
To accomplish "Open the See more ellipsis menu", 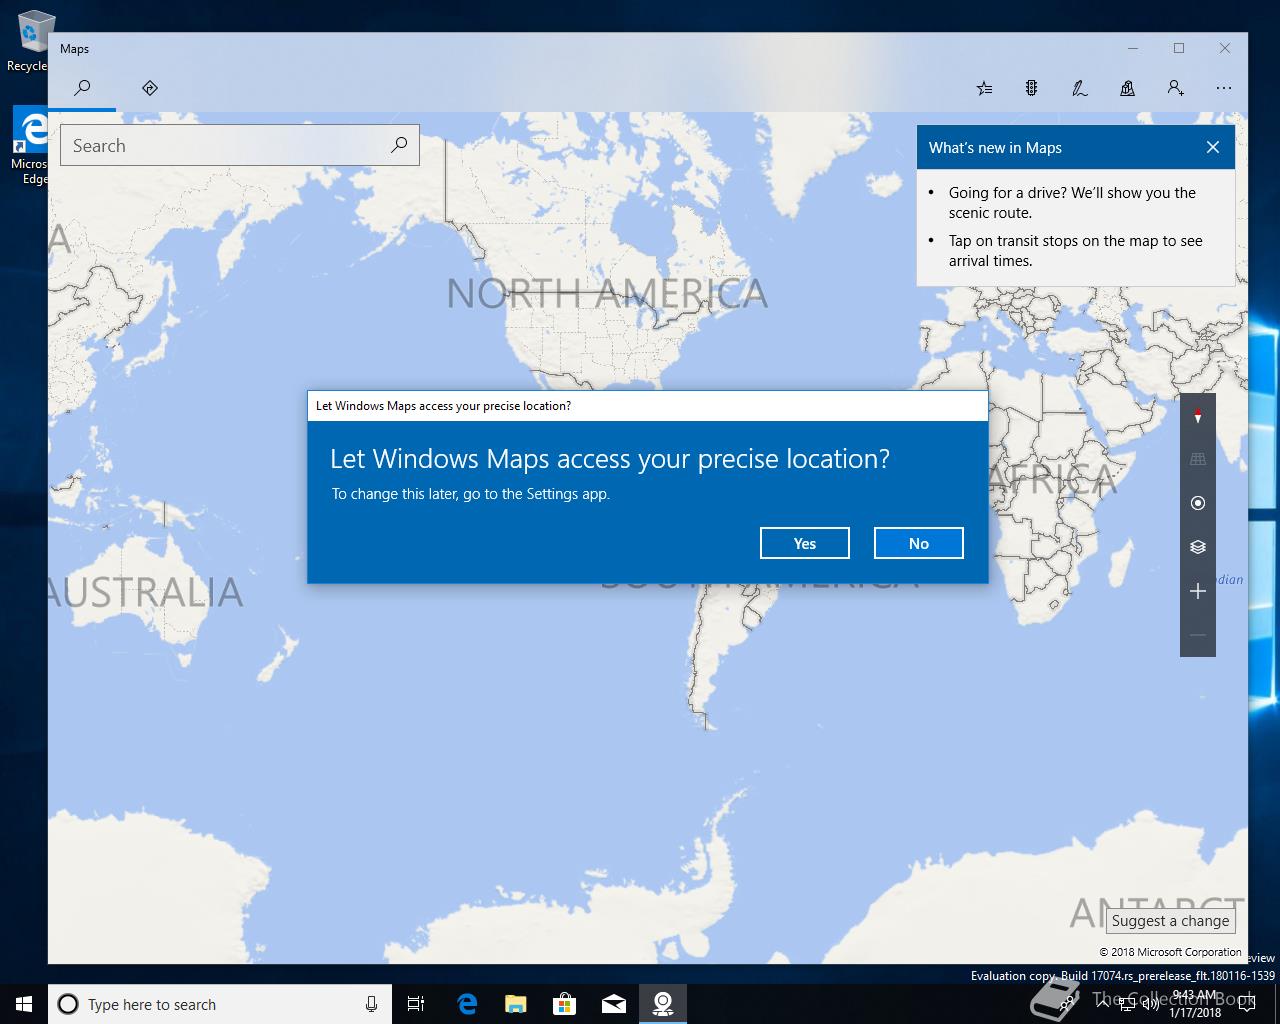I will (1224, 88).
